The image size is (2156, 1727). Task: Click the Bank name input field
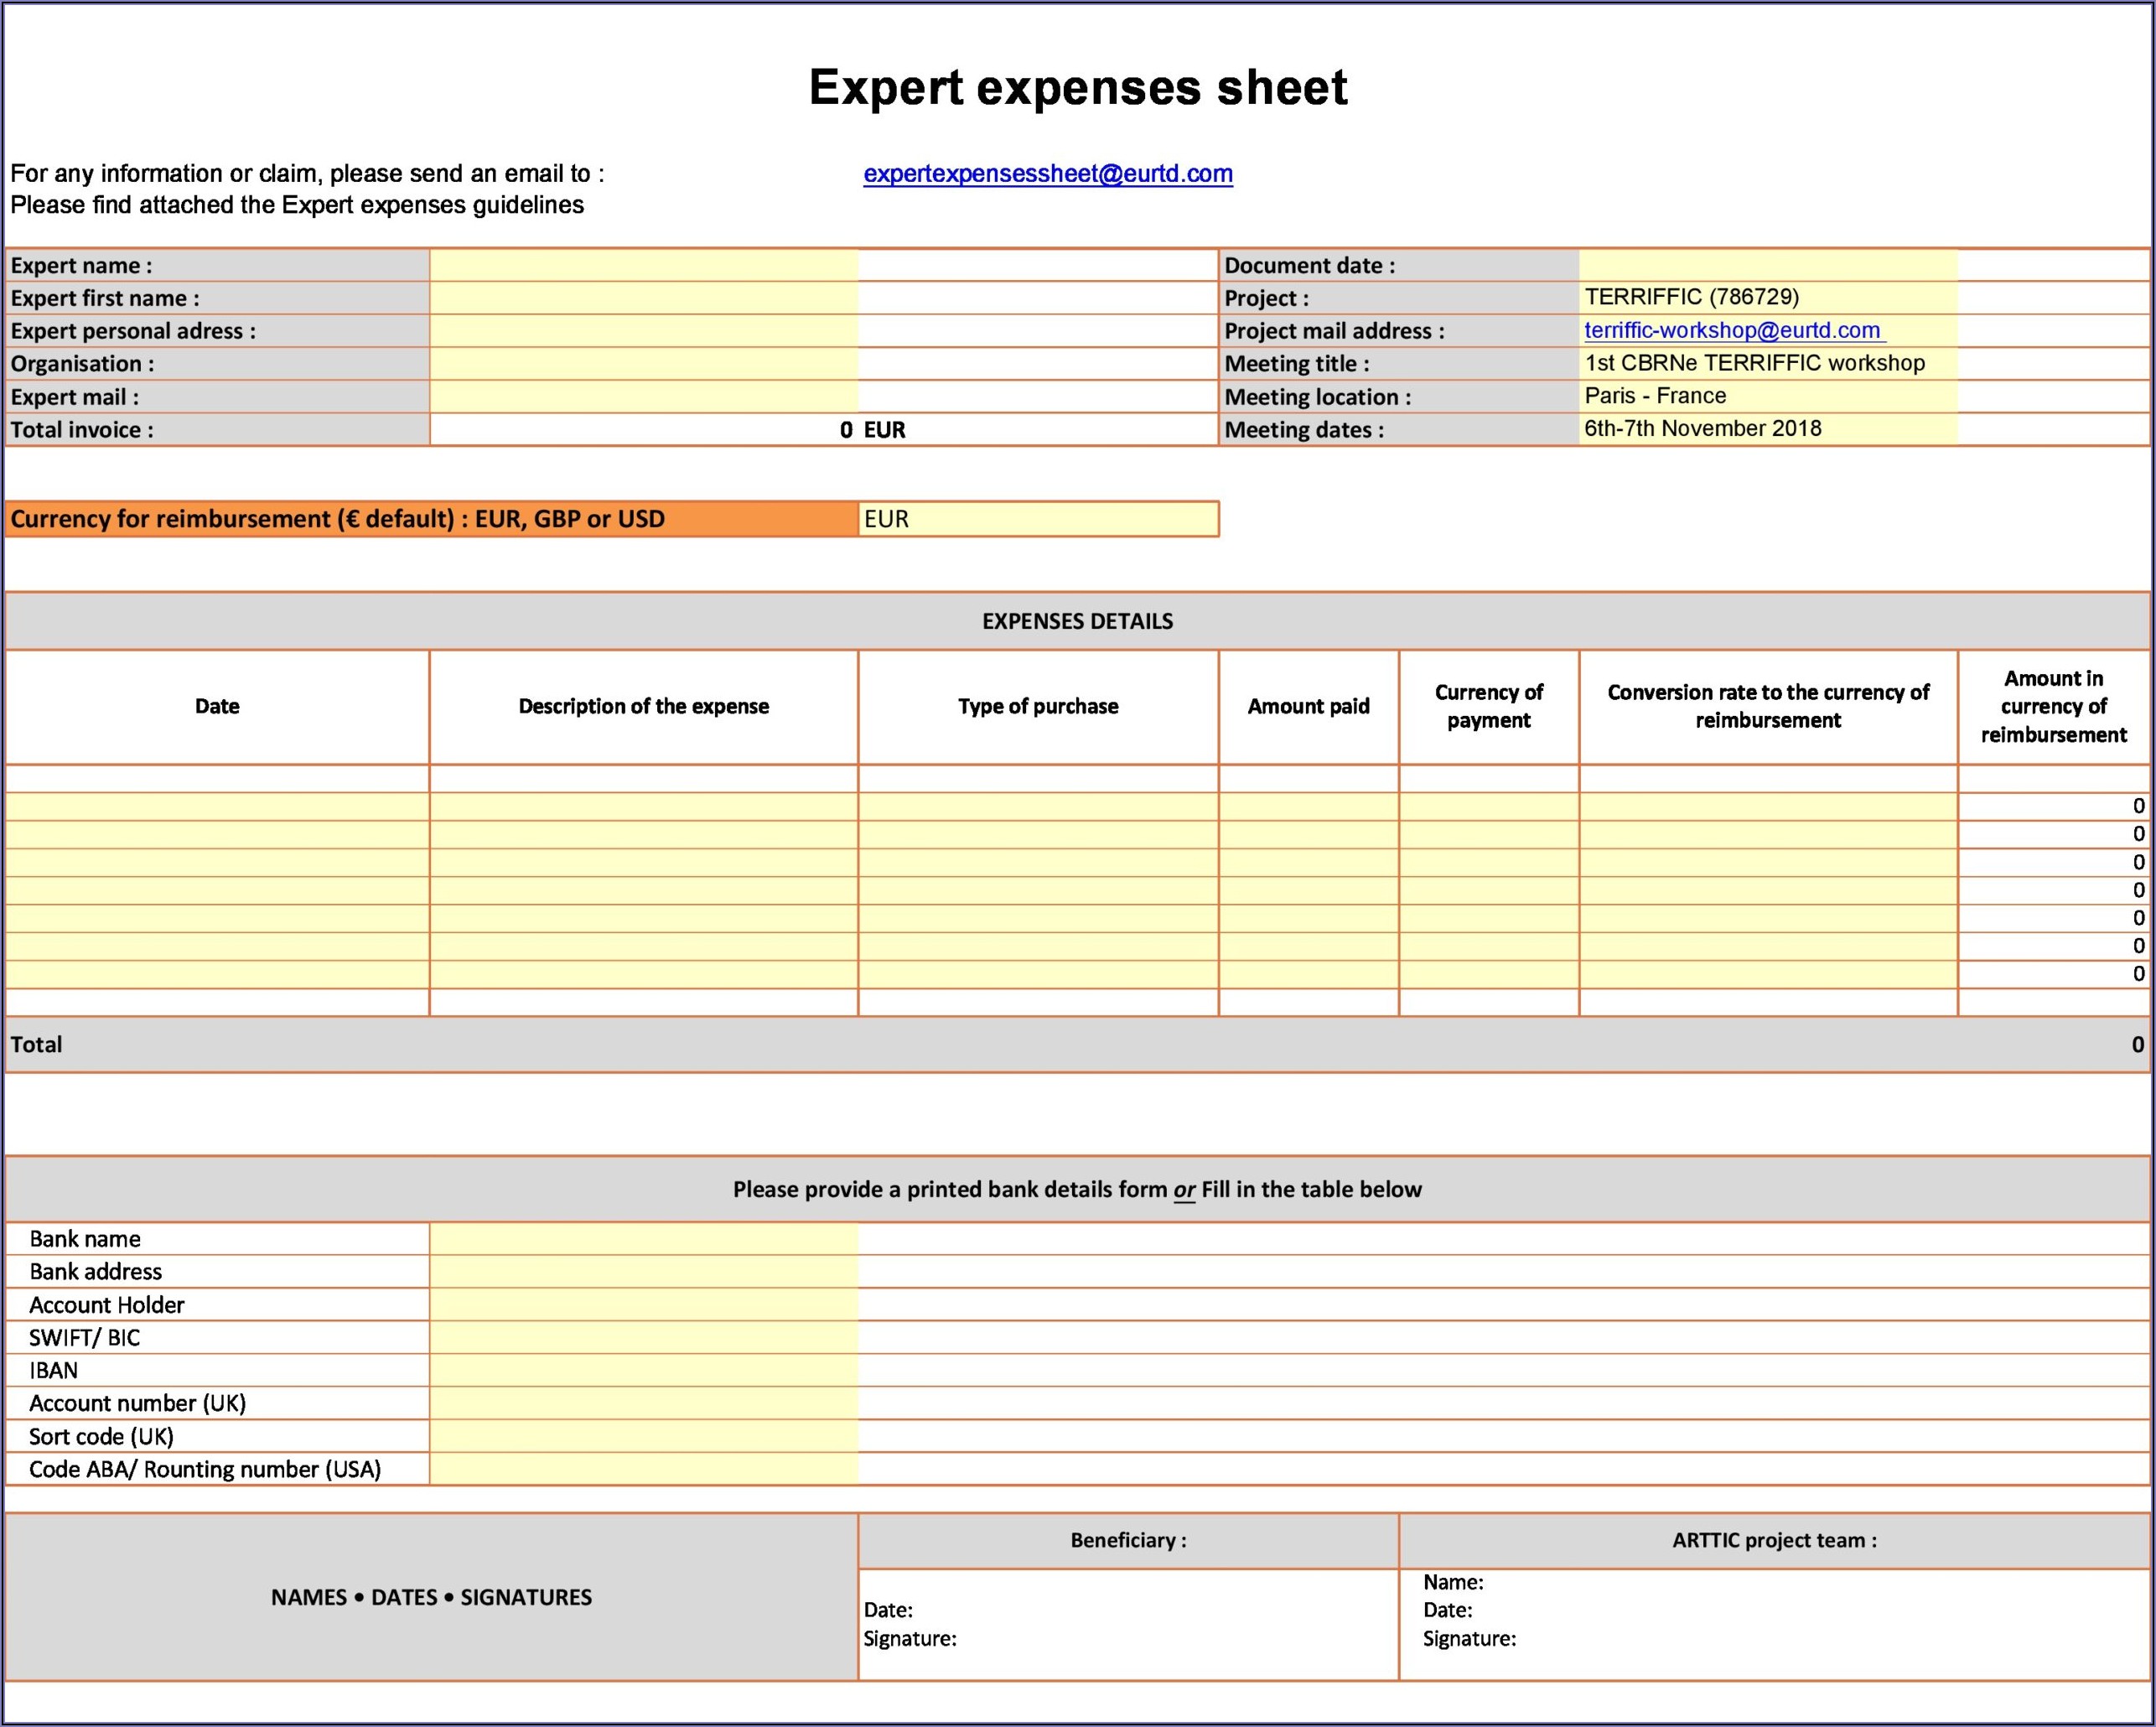pos(643,1239)
